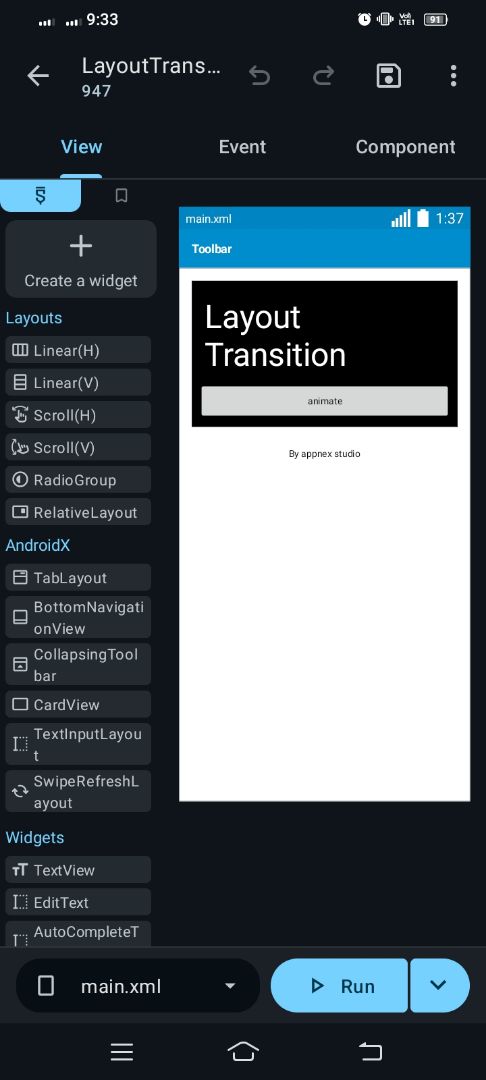Pick the SwipeRefreshLayout widget
Viewport: 486px width, 1080px height.
tap(78, 791)
